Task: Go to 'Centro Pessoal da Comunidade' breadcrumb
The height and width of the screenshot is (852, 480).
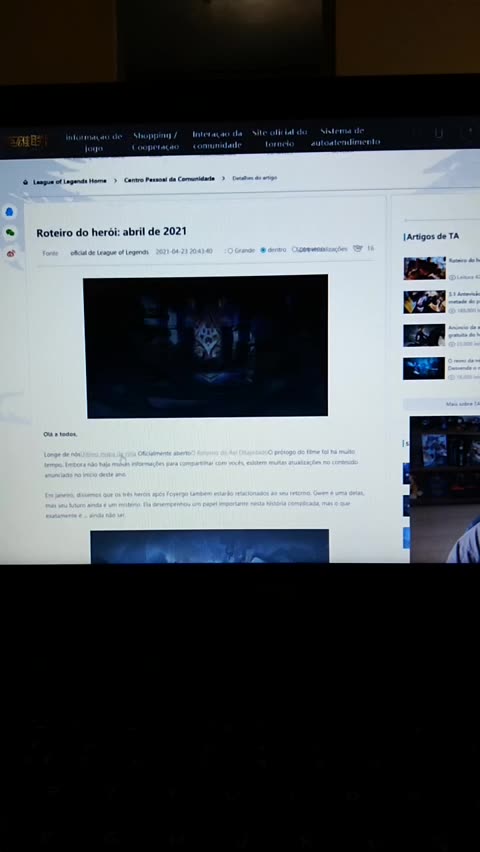Action: coord(169,179)
